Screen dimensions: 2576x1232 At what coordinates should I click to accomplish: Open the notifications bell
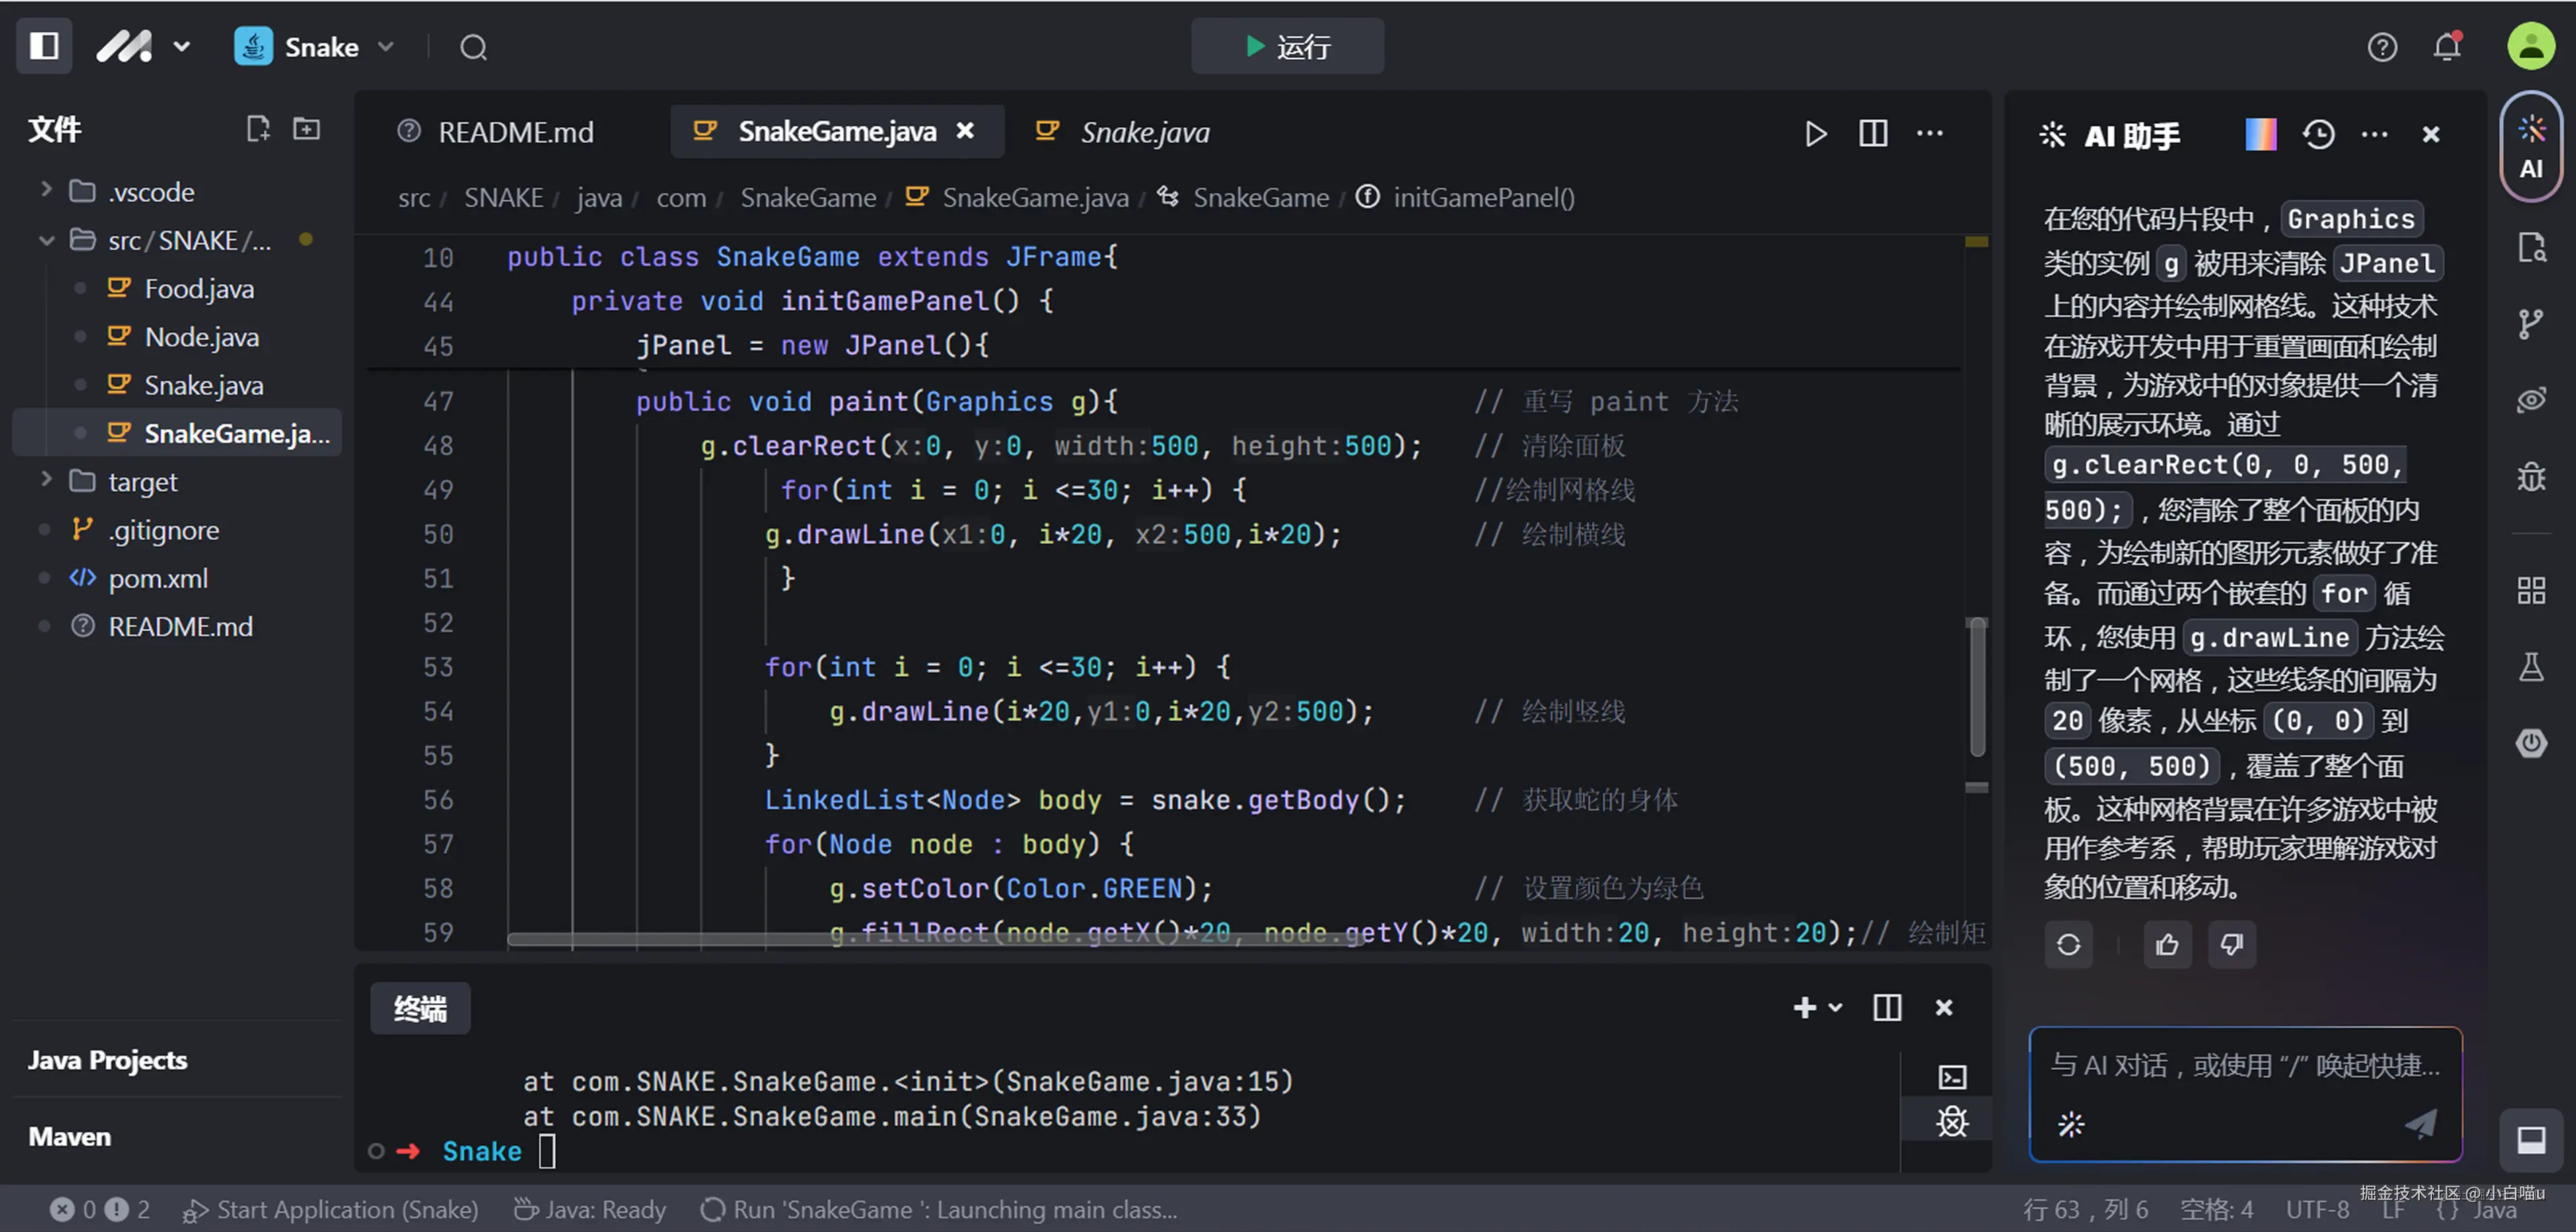(x=2447, y=47)
